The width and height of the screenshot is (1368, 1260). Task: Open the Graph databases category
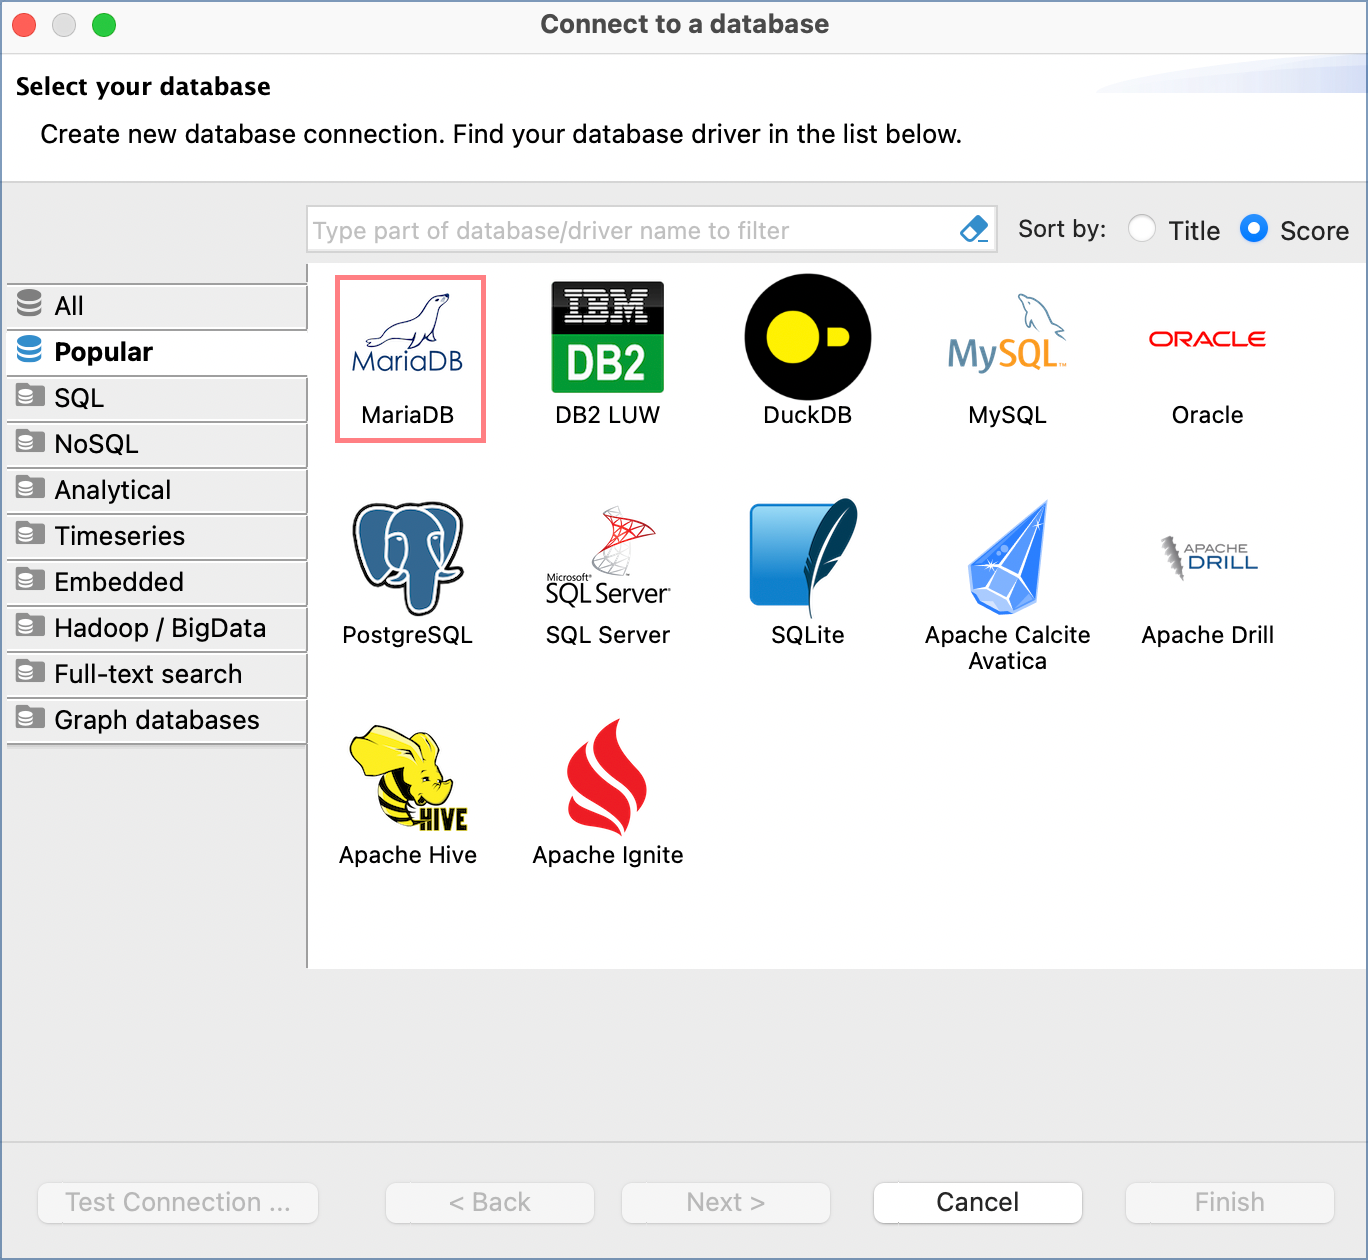click(157, 720)
